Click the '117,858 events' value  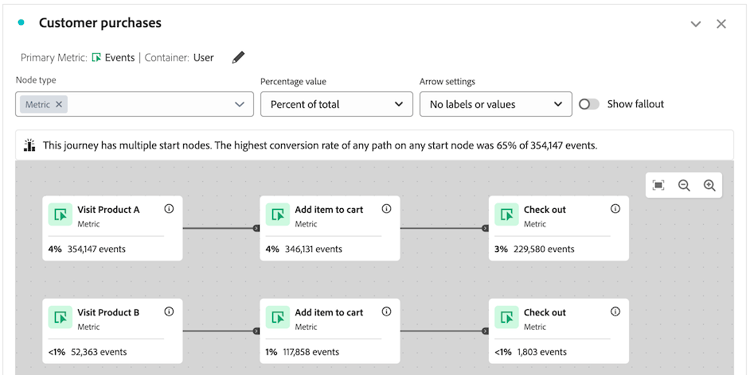pyautogui.click(x=311, y=352)
